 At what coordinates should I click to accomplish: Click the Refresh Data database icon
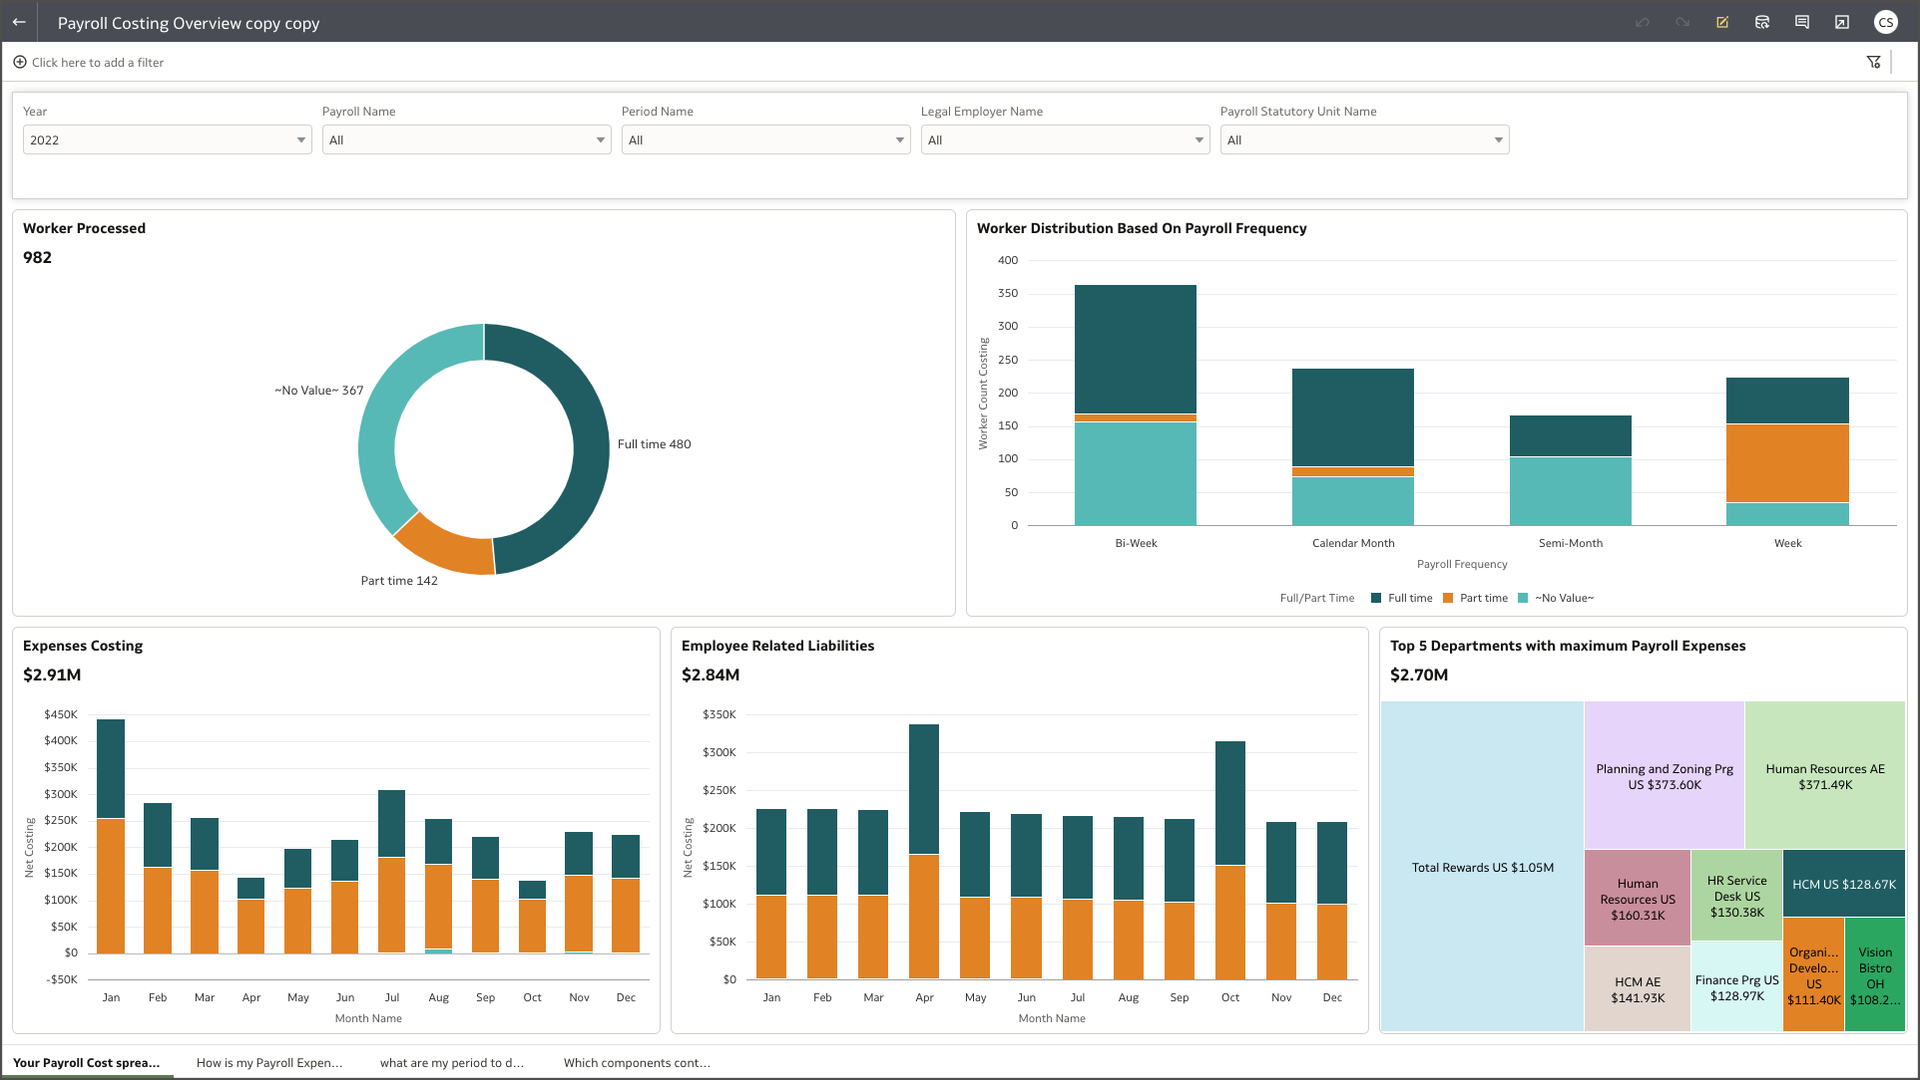coord(1762,22)
